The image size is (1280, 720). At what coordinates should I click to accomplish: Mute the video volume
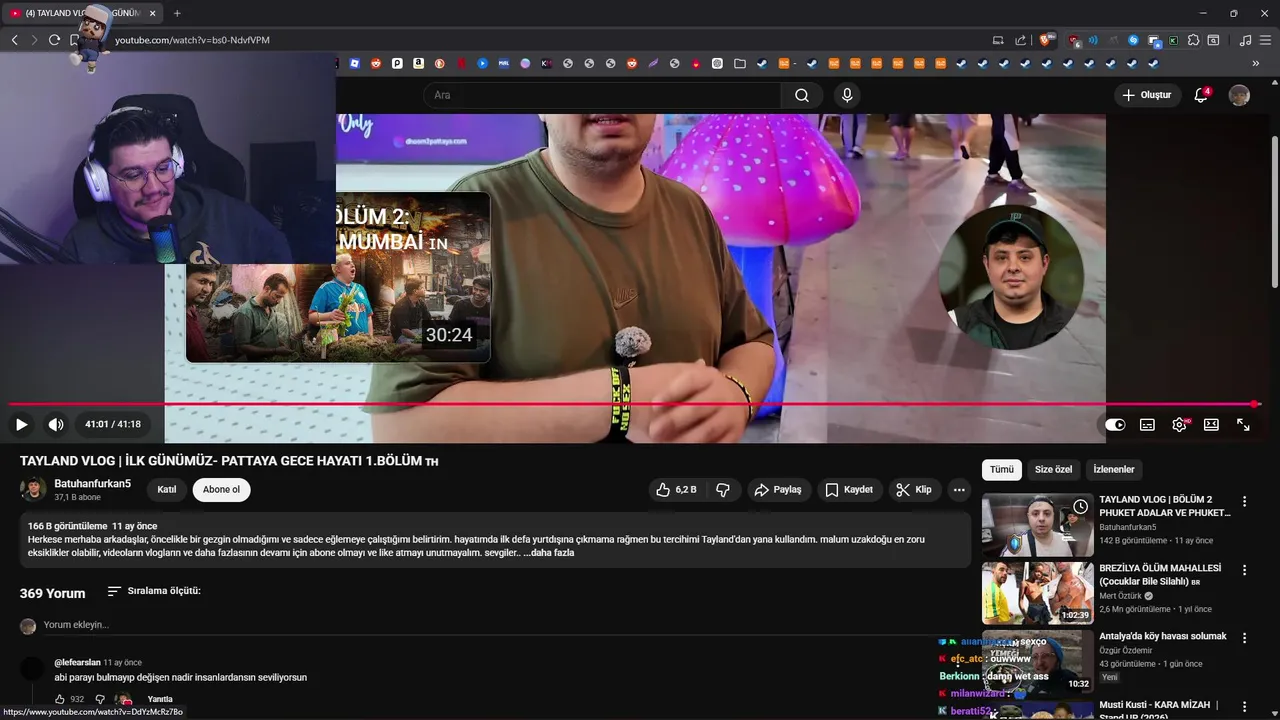pos(56,424)
